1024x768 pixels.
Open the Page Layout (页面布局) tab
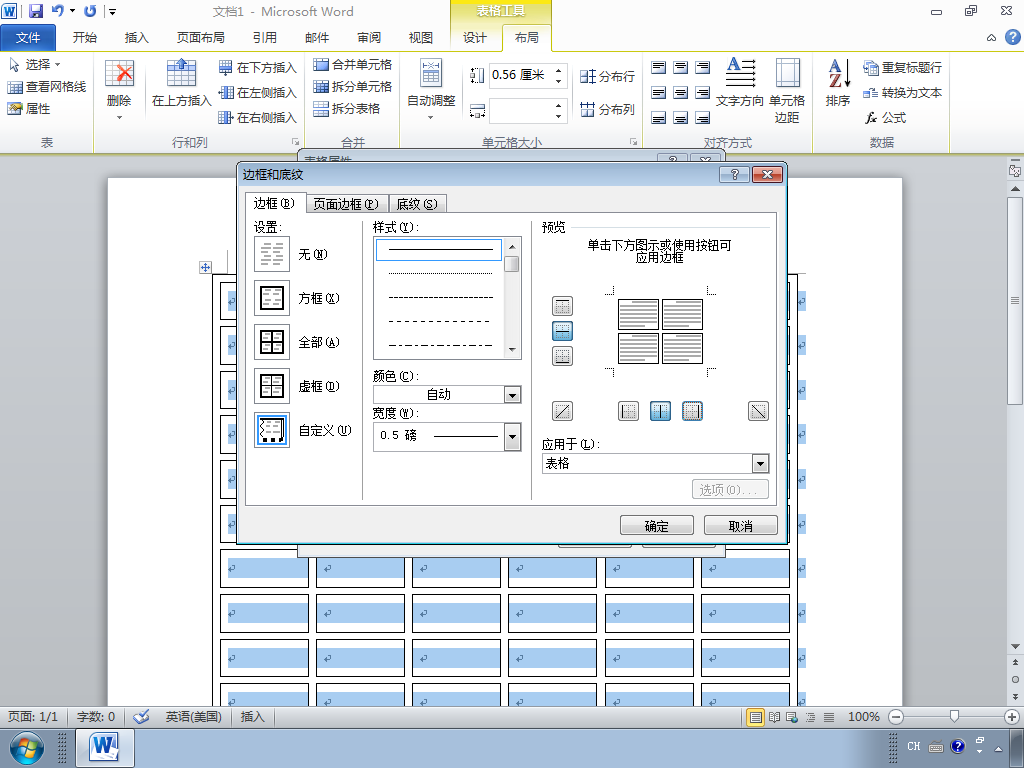[x=200, y=38]
